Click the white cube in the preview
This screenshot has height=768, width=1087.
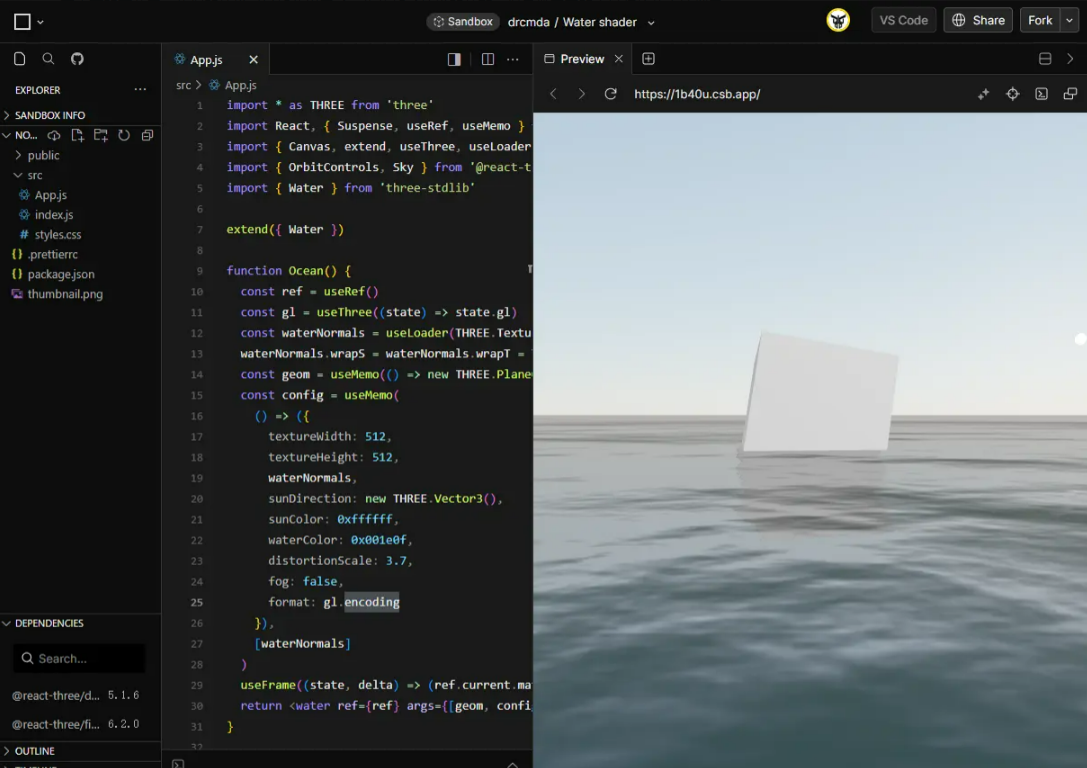click(820, 392)
